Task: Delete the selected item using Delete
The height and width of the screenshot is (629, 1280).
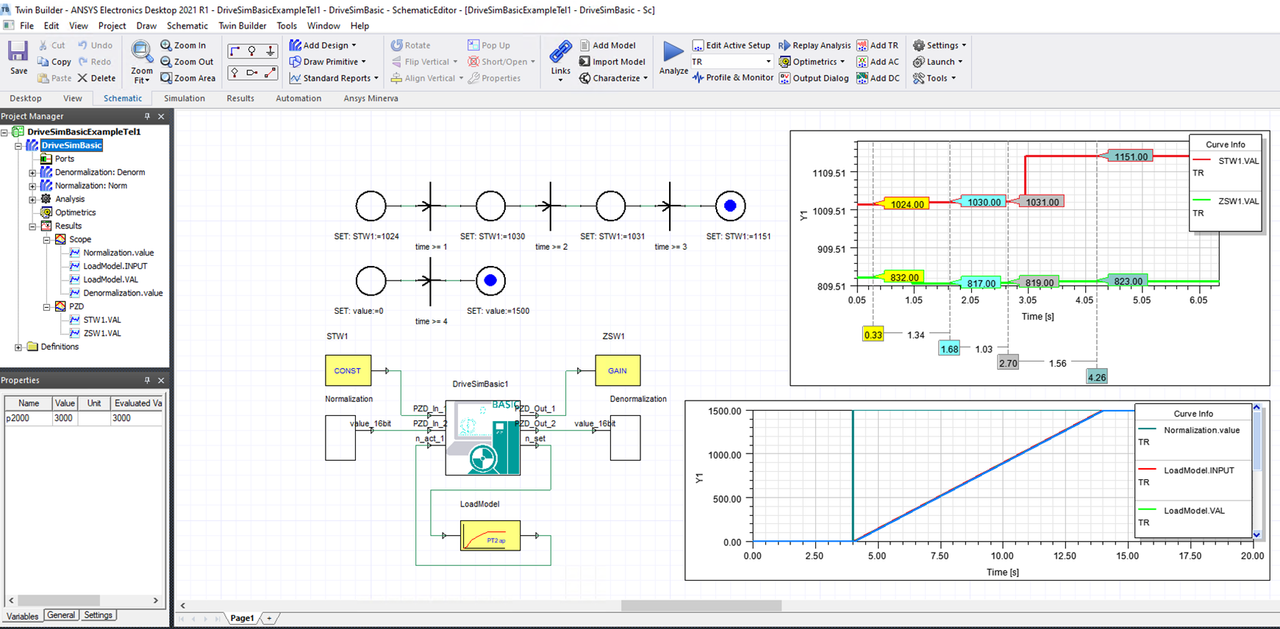Action: (97, 78)
